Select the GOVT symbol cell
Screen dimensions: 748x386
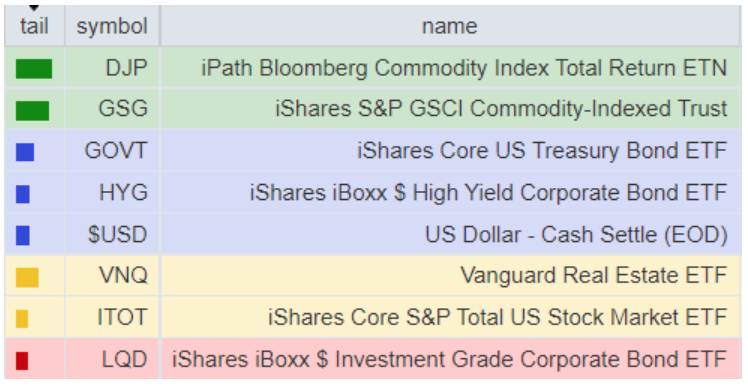[x=112, y=151]
